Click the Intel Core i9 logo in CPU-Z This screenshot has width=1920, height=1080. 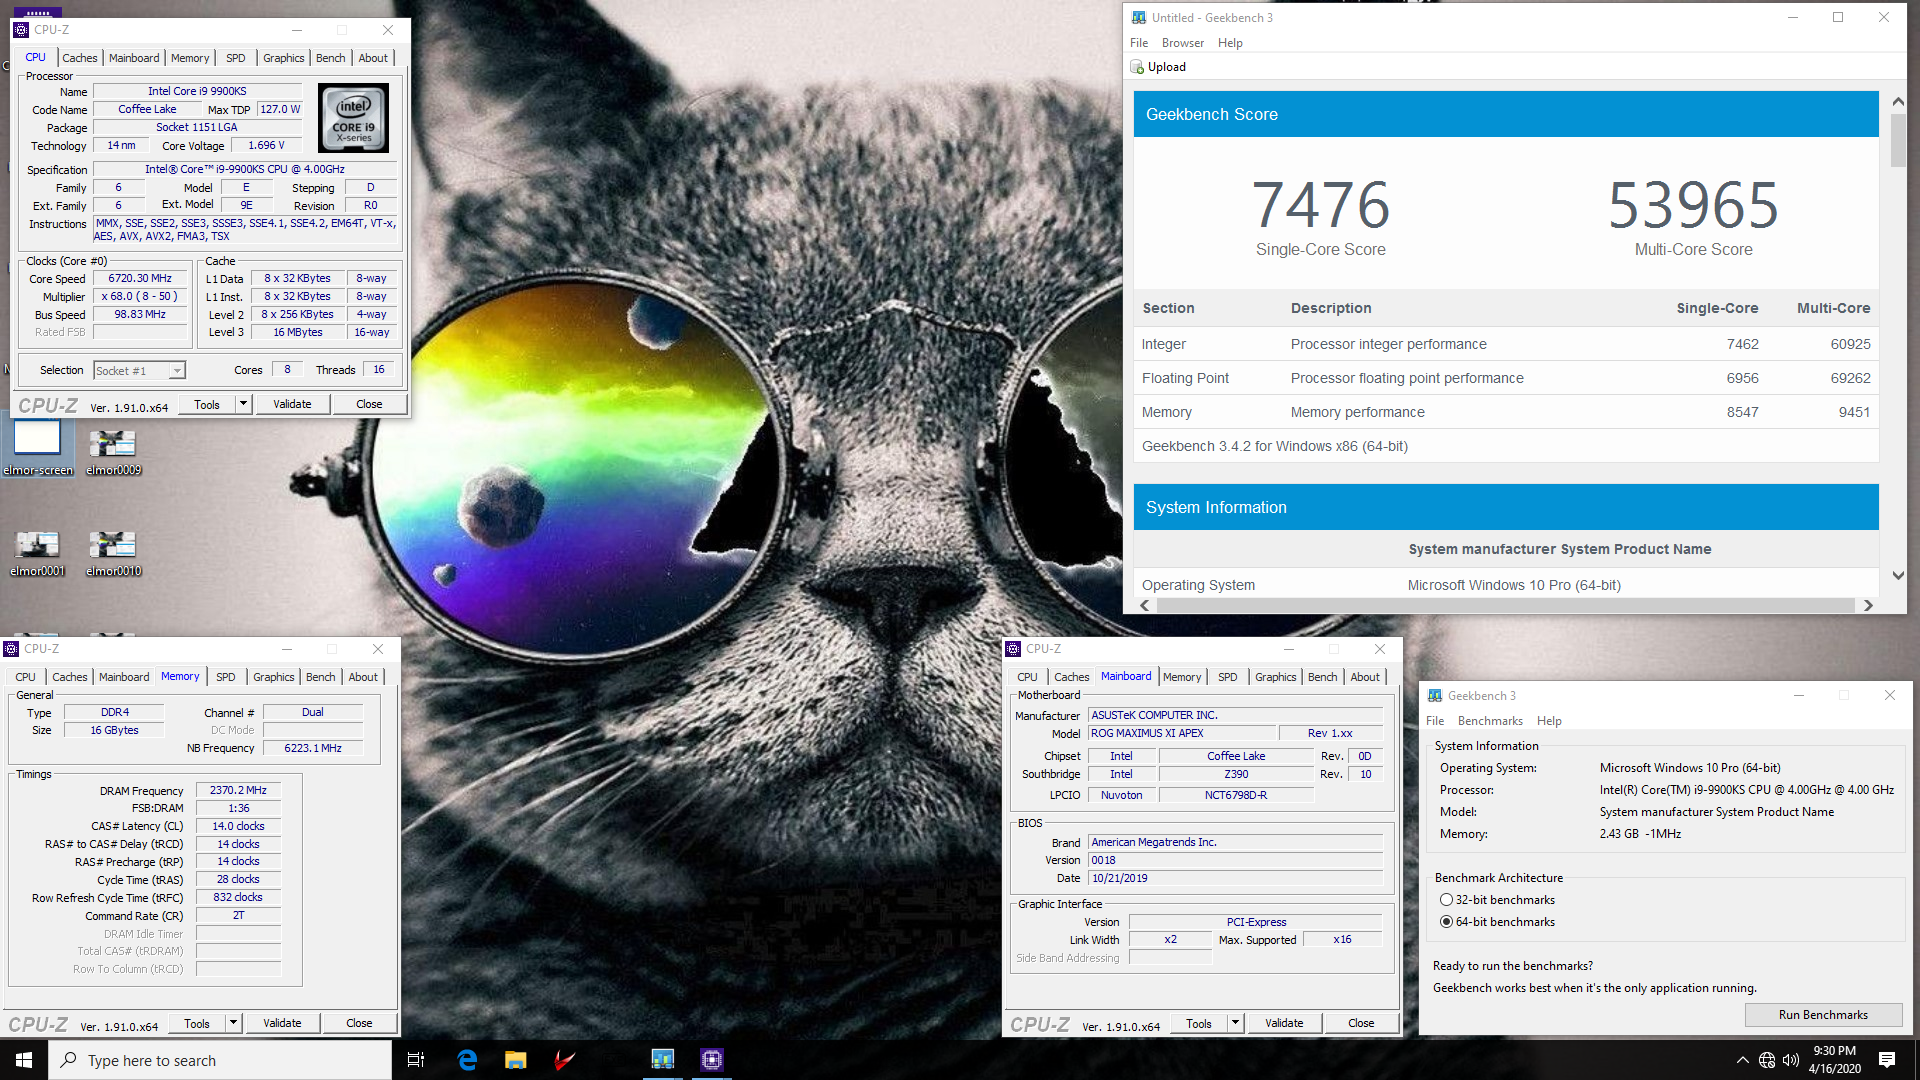coord(353,118)
